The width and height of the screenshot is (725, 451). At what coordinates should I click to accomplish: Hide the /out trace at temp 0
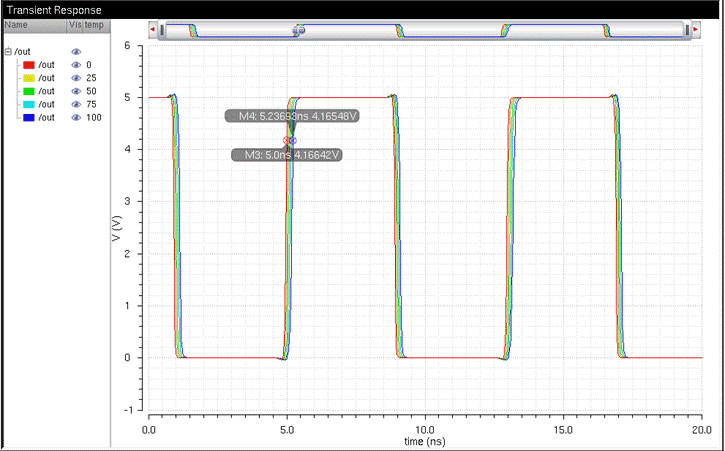pos(76,65)
